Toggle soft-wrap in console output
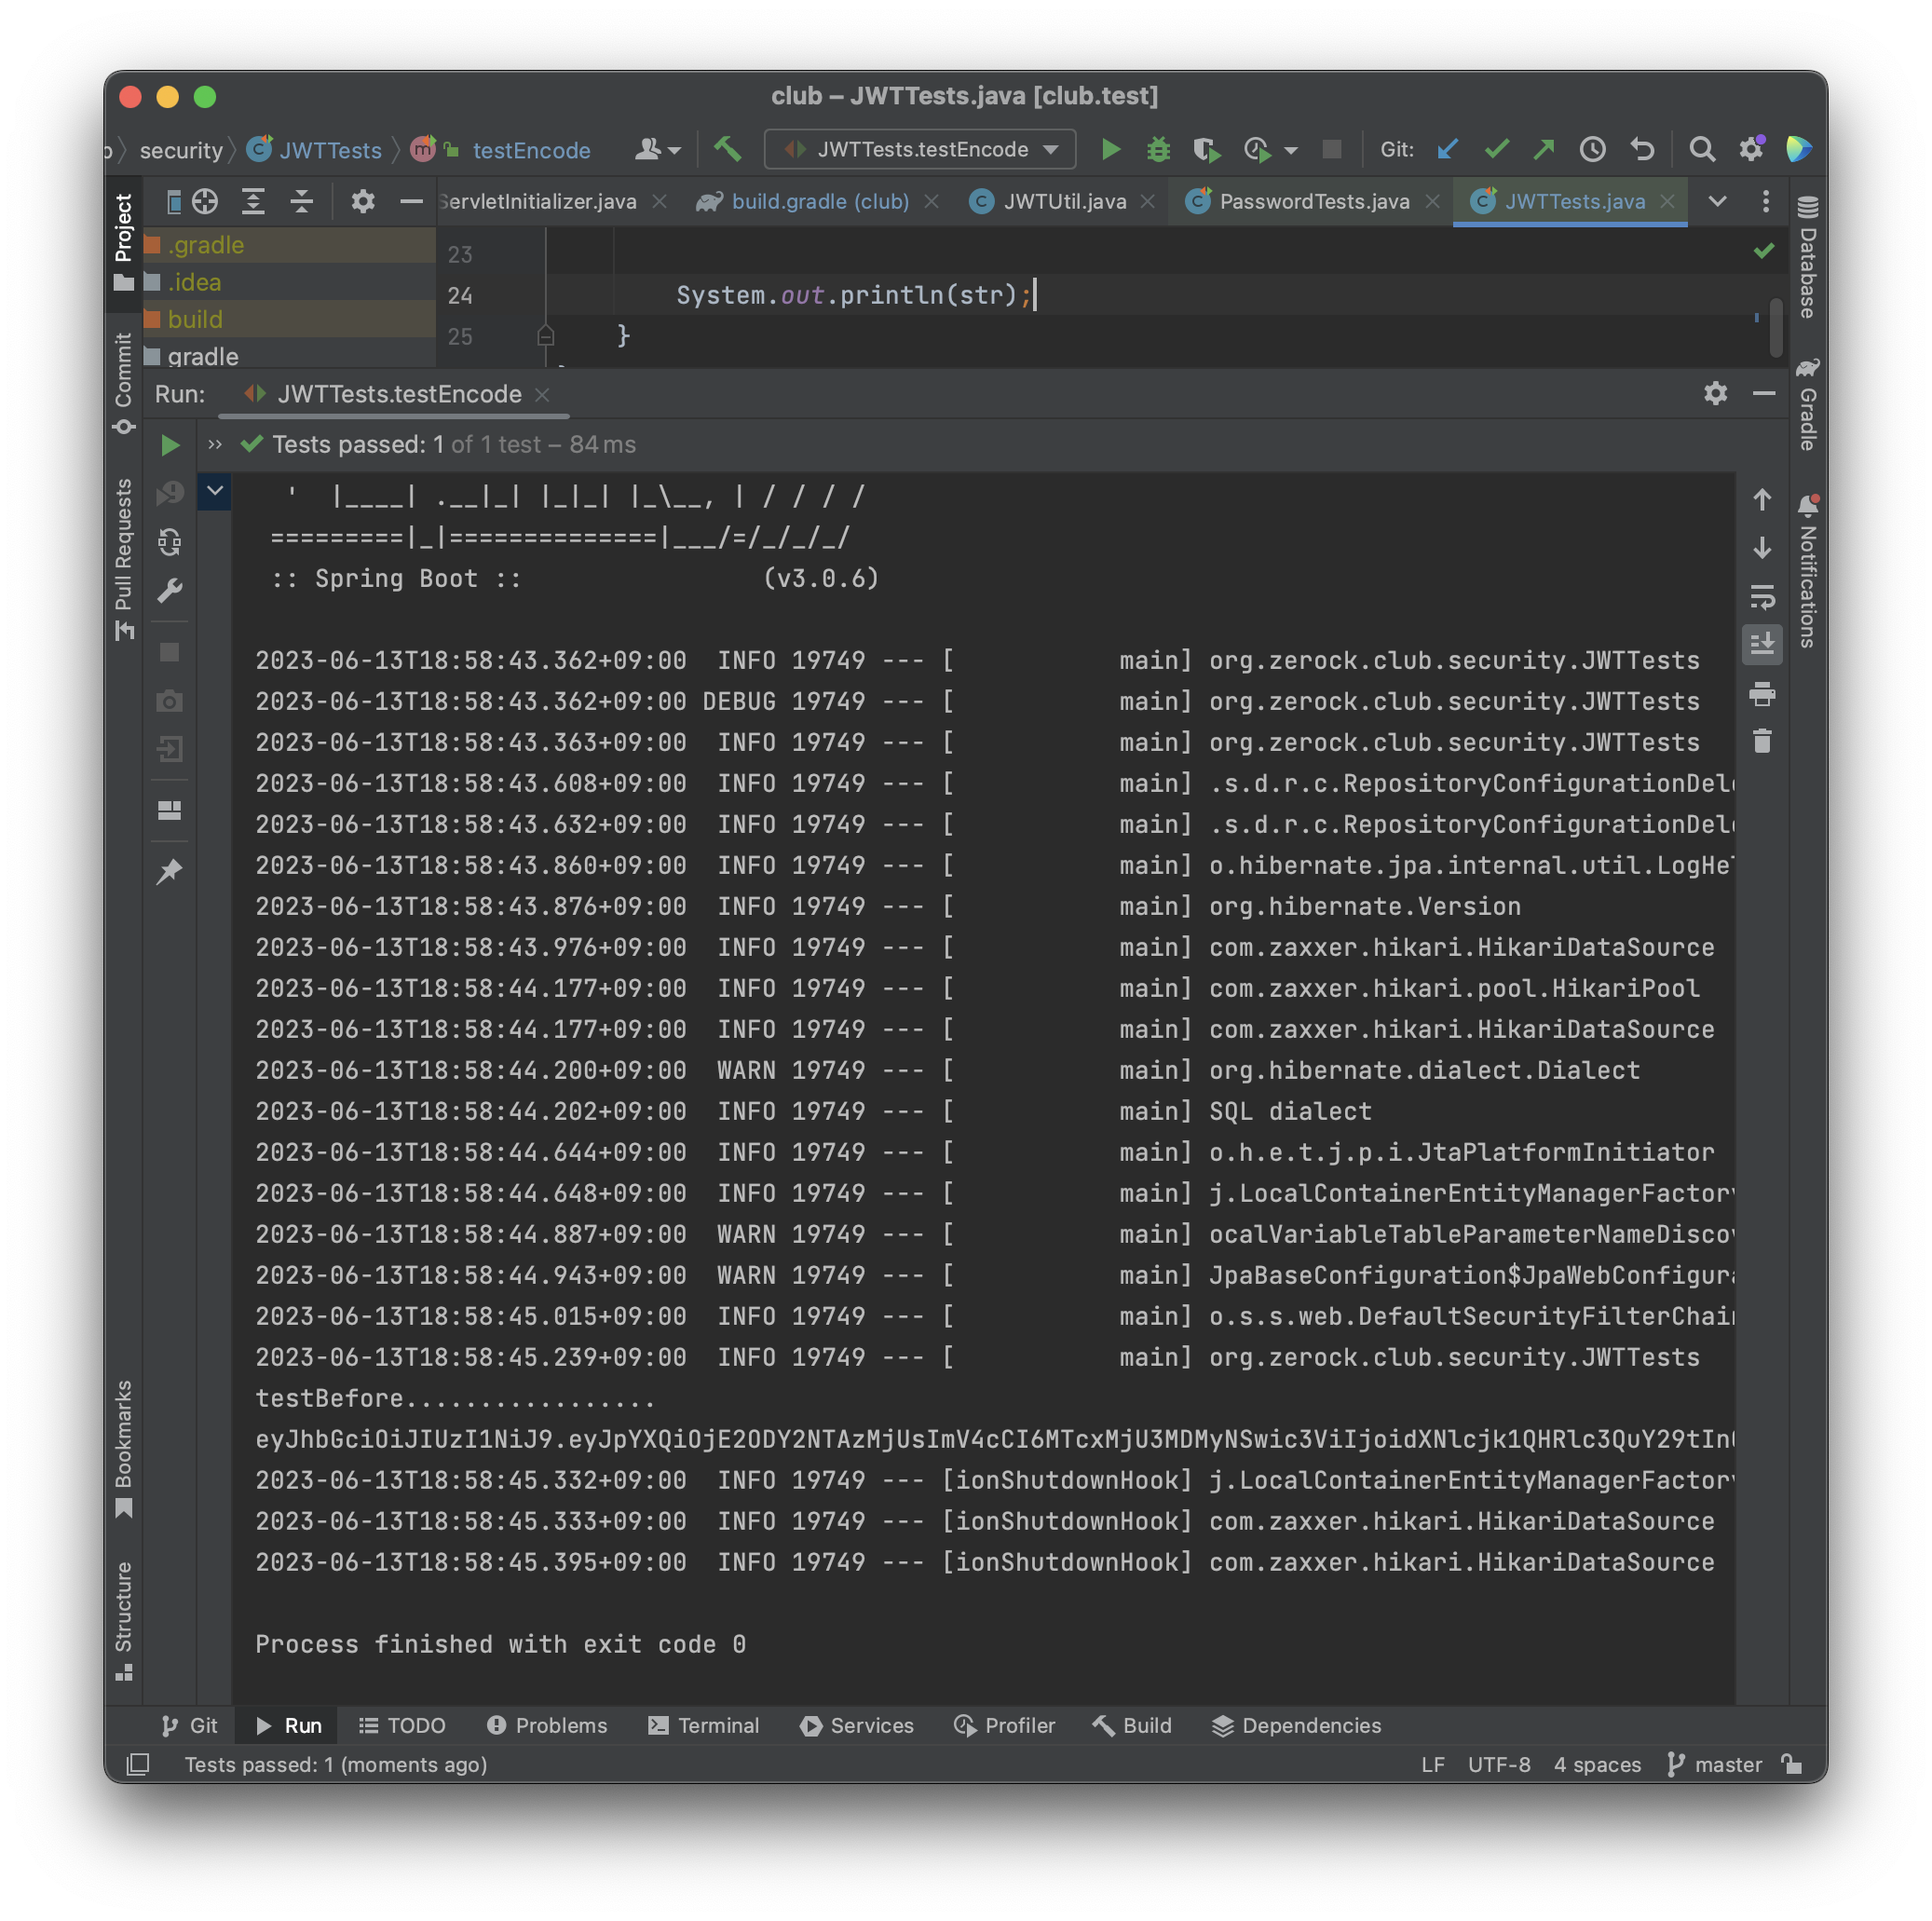This screenshot has width=1932, height=1921. (x=1762, y=597)
